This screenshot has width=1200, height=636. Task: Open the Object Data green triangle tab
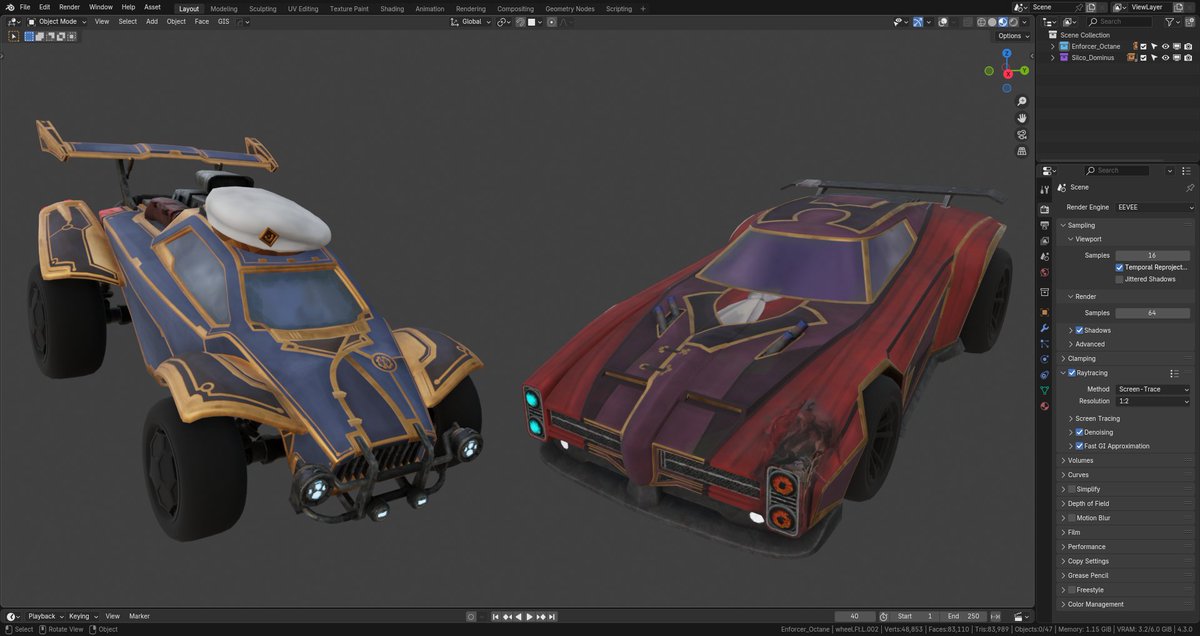pos(1045,390)
